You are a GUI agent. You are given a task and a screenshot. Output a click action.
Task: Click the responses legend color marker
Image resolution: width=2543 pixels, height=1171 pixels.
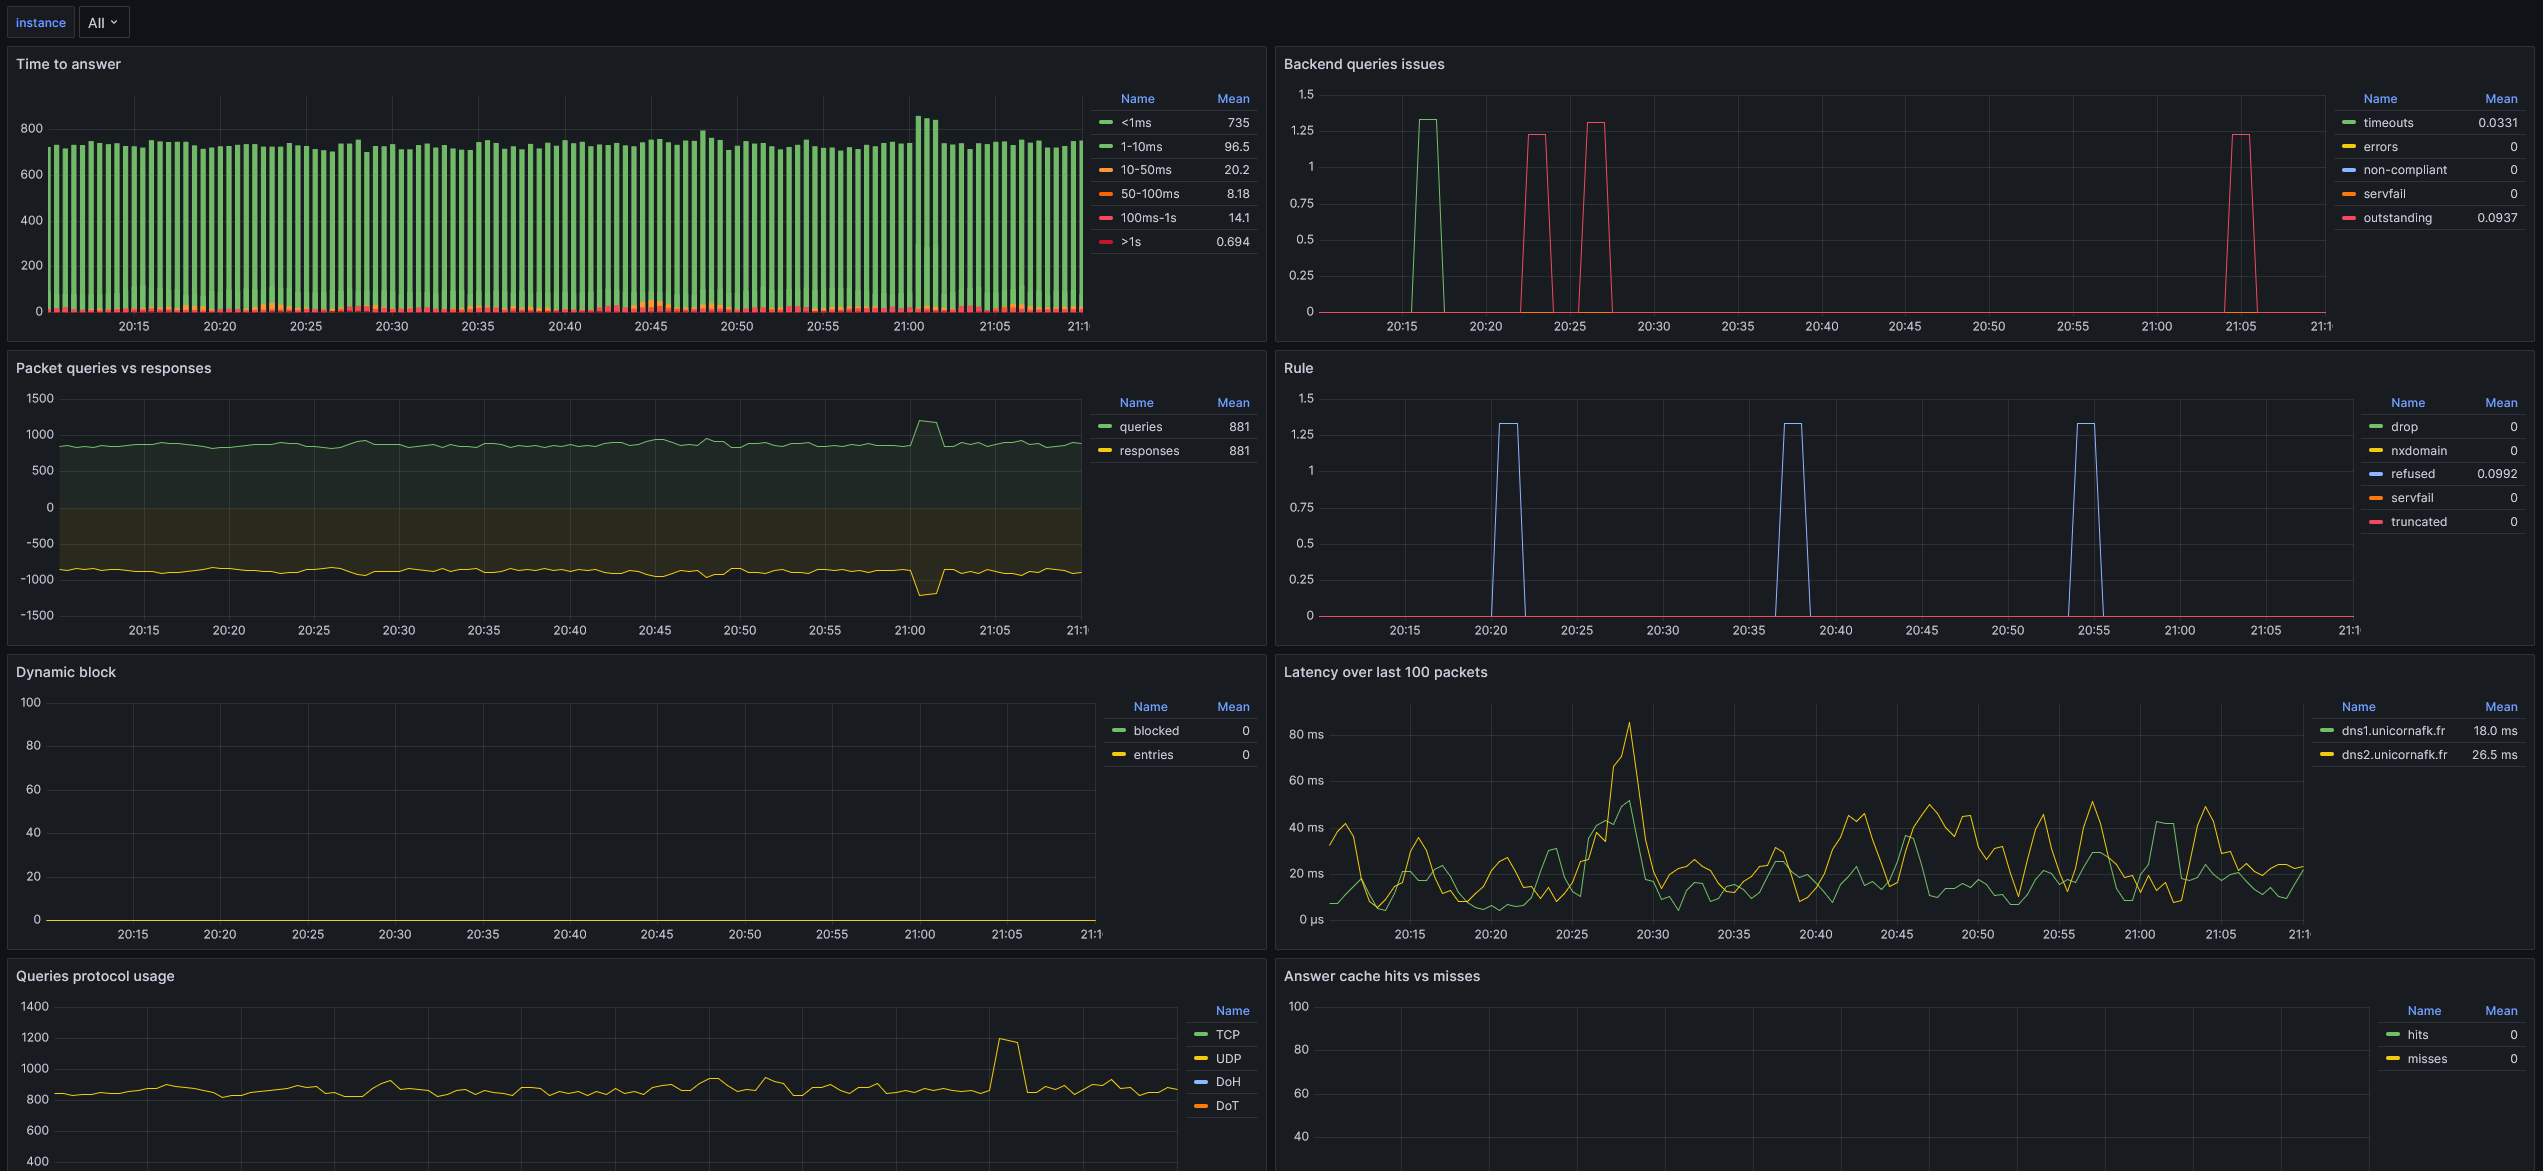click(x=1105, y=451)
